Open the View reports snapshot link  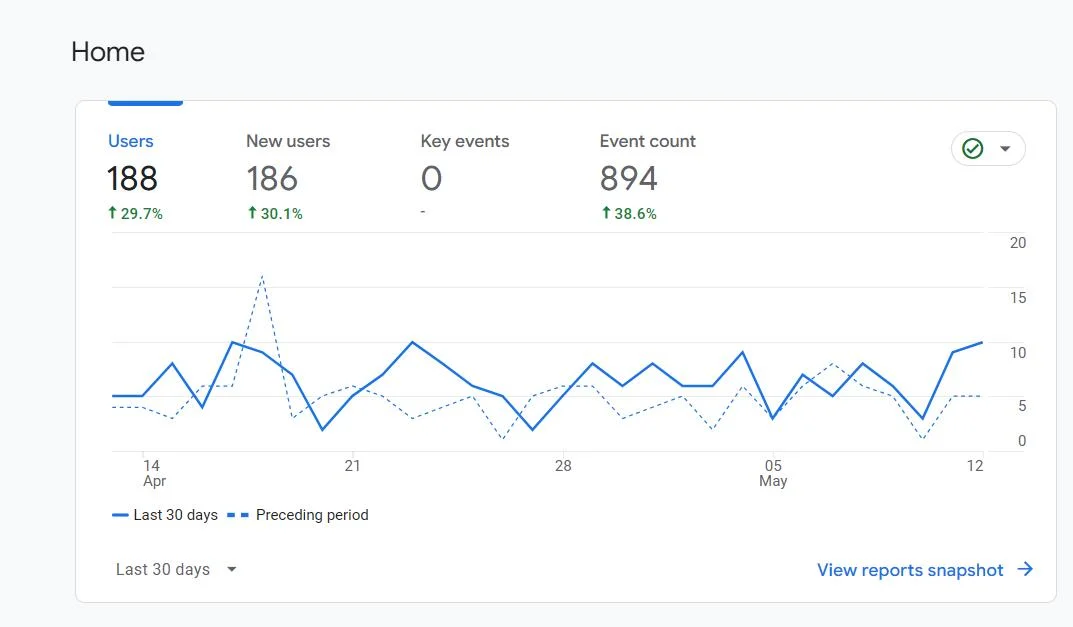(x=910, y=570)
